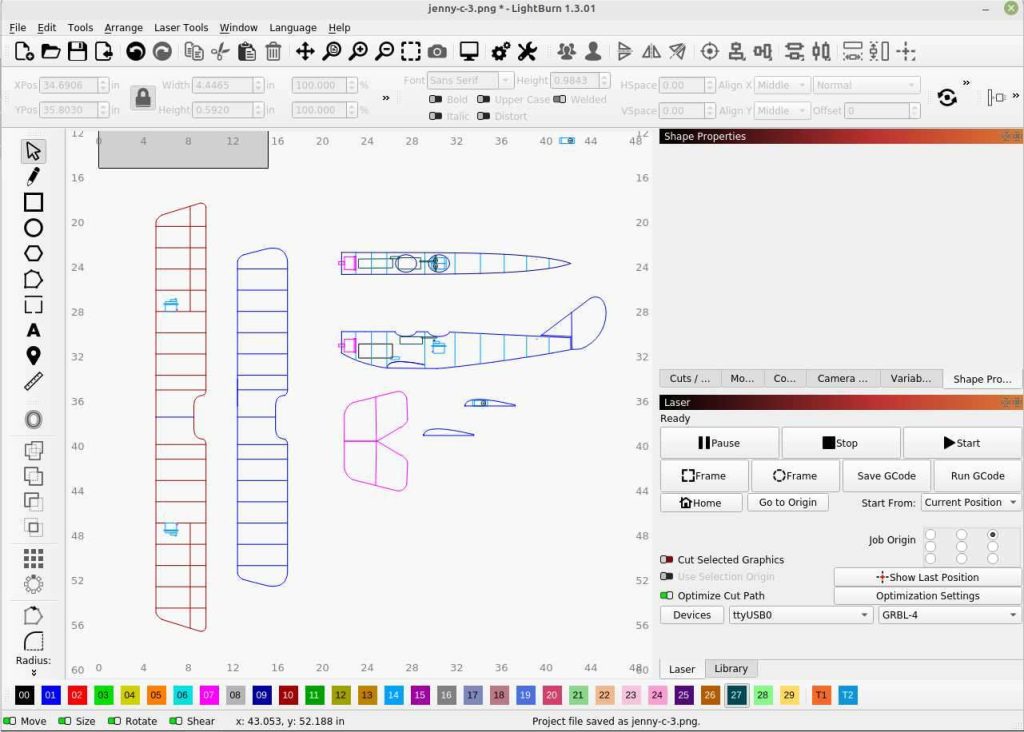Pick the red 02 layer color swatch
1024x732 pixels.
pyautogui.click(x=77, y=695)
